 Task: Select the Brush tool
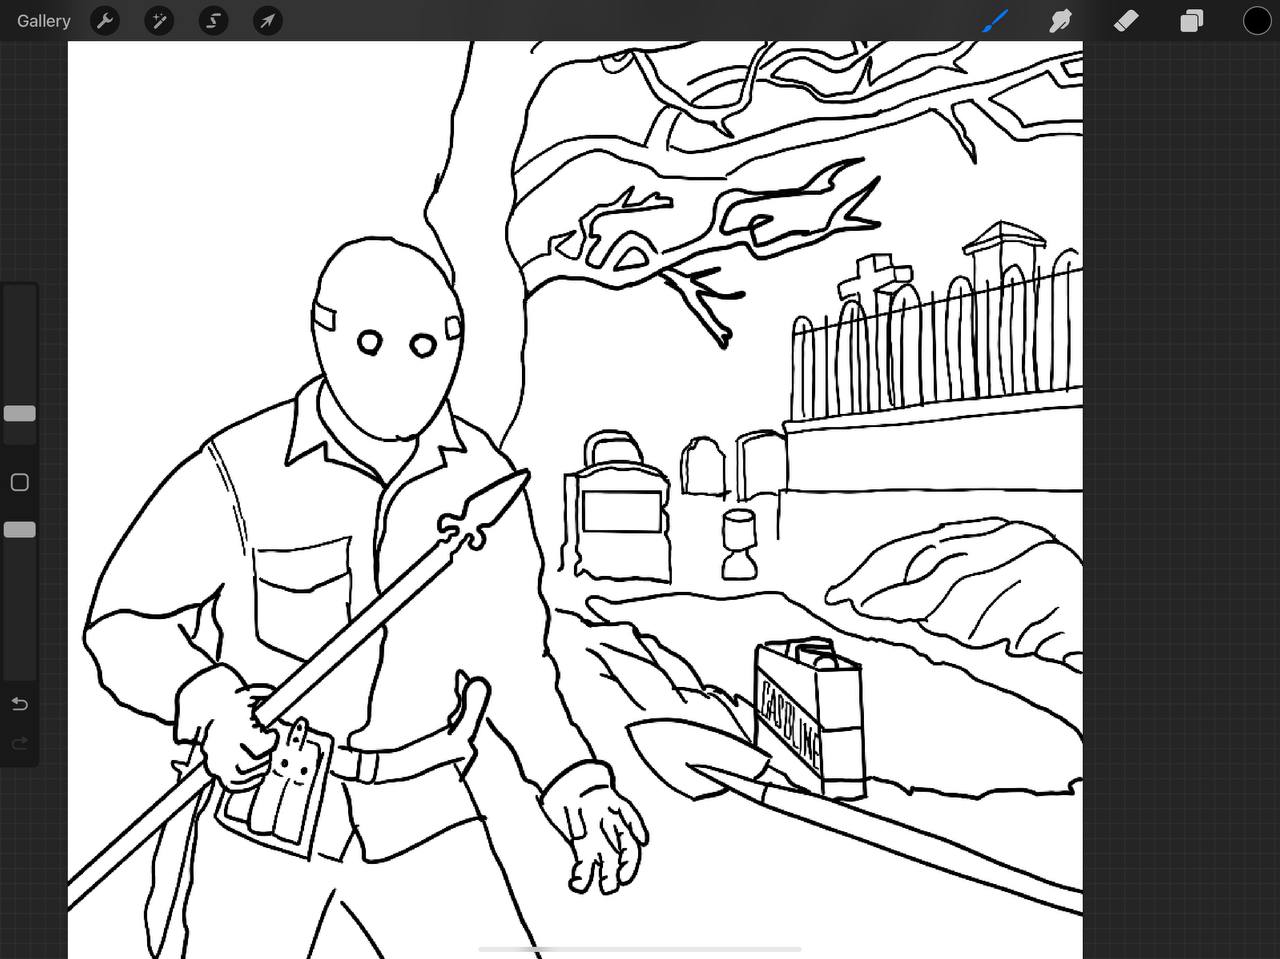click(995, 20)
